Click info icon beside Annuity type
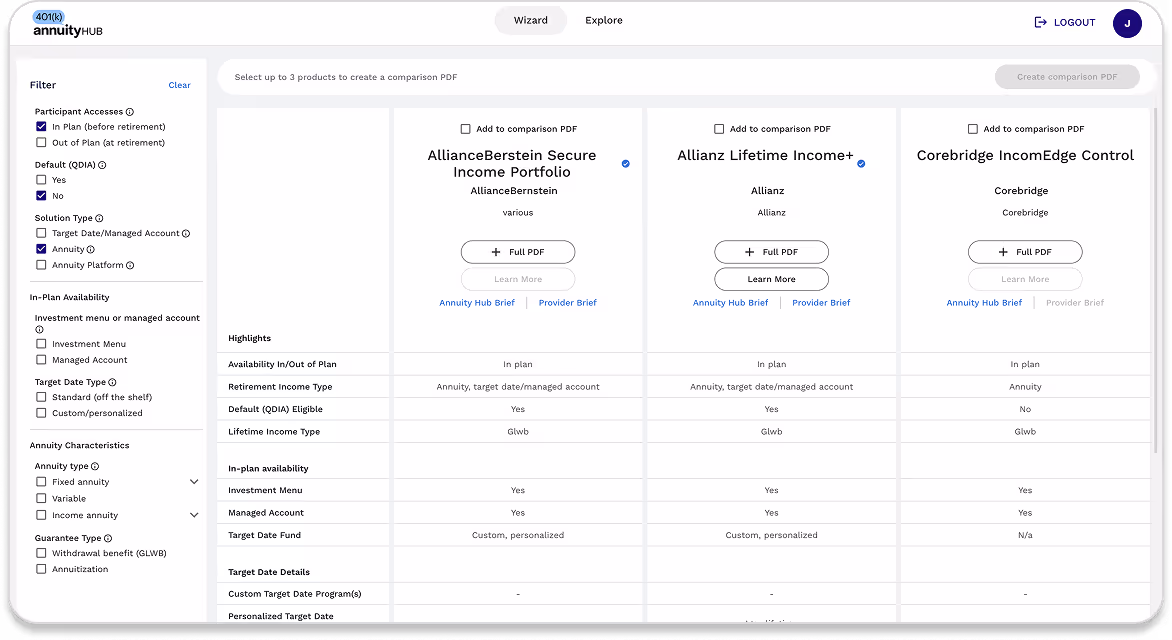The image size is (1172, 640). [95, 467]
